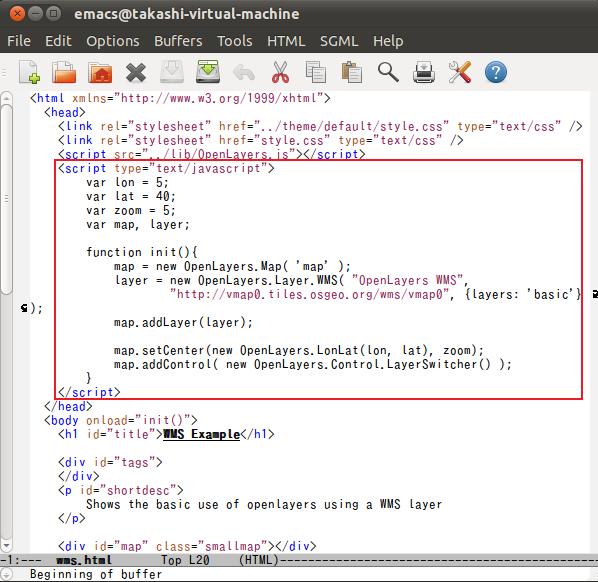Viewport: 598px width, 582px height.
Task: Click the WMS Example heading text
Action: 201,434
